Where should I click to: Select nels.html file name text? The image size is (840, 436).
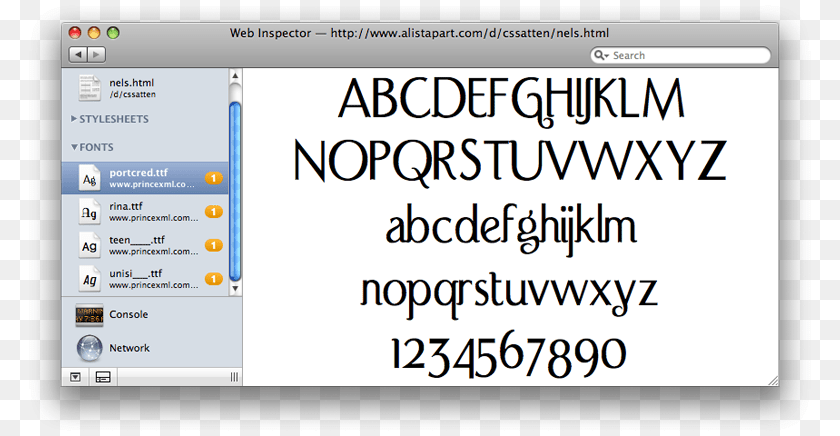[x=131, y=82]
